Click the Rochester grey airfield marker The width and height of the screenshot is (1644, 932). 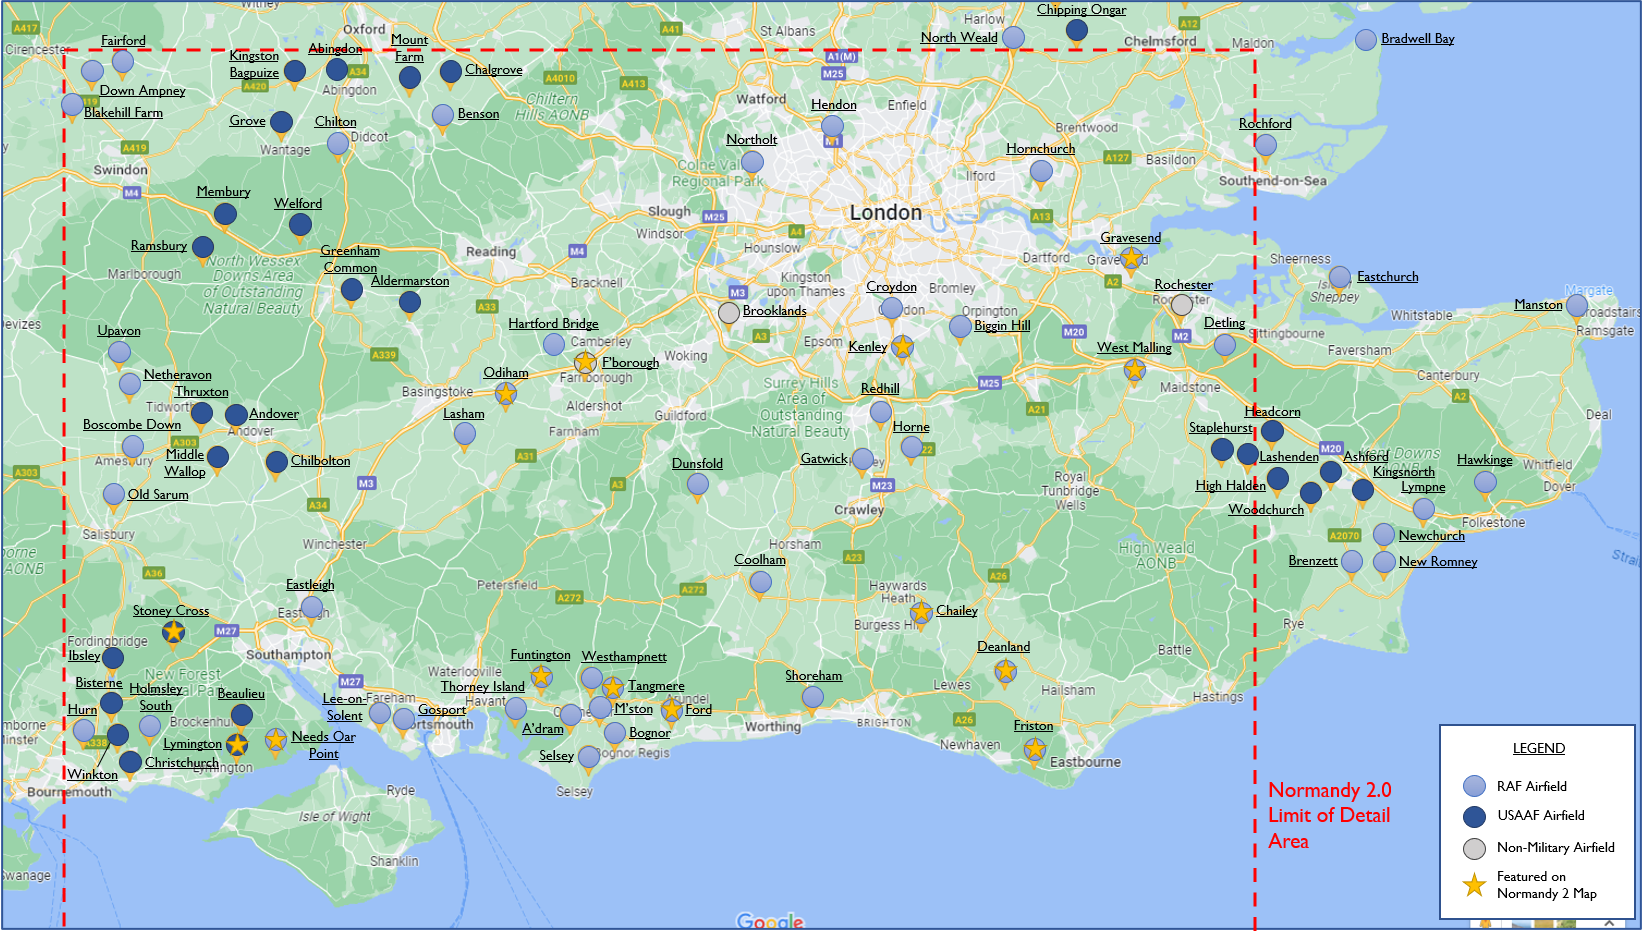pos(1182,304)
